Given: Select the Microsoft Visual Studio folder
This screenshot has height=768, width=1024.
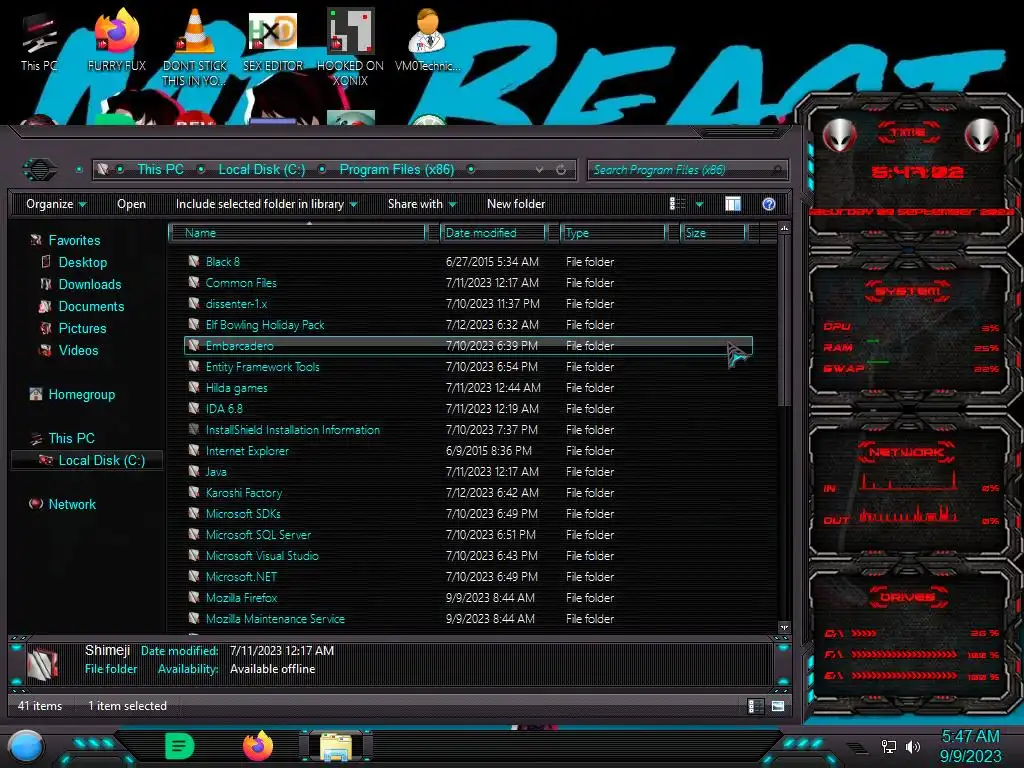Looking at the screenshot, I should [468, 556].
